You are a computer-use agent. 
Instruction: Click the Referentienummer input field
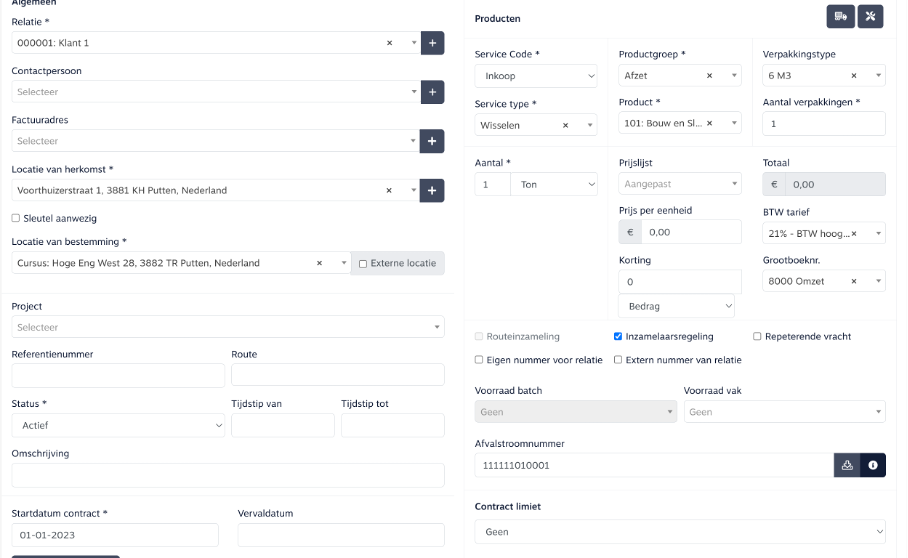click(x=118, y=375)
